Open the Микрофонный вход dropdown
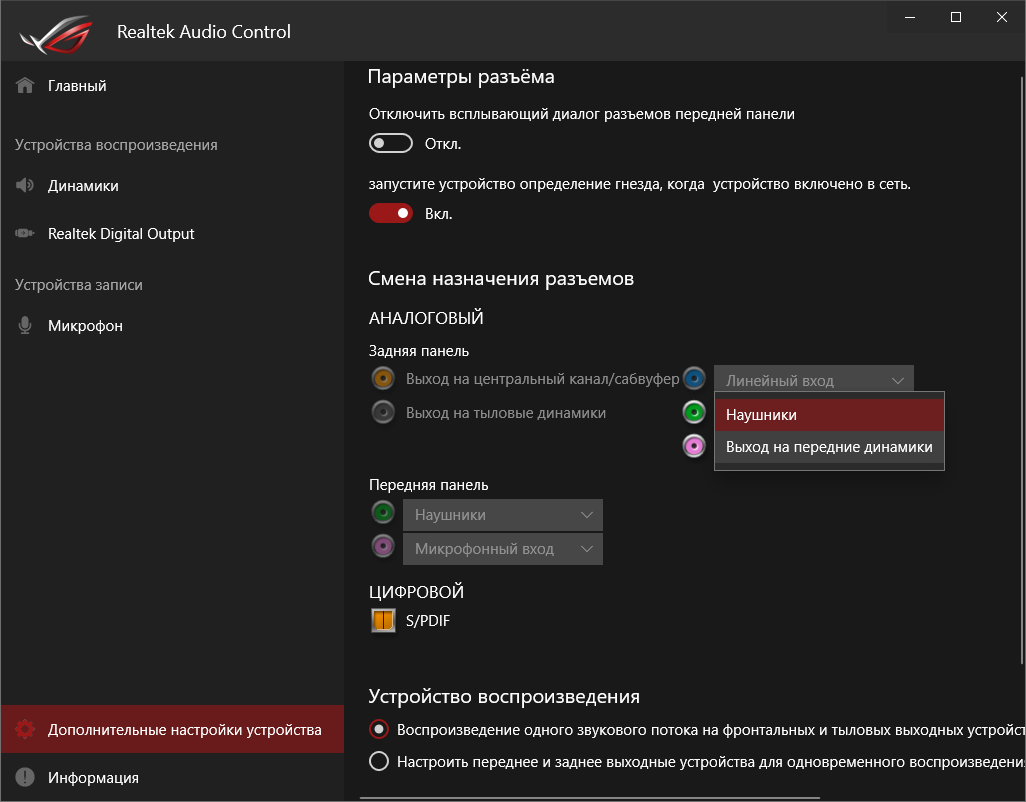Screen dimensions: 1026x802 click(x=503, y=549)
